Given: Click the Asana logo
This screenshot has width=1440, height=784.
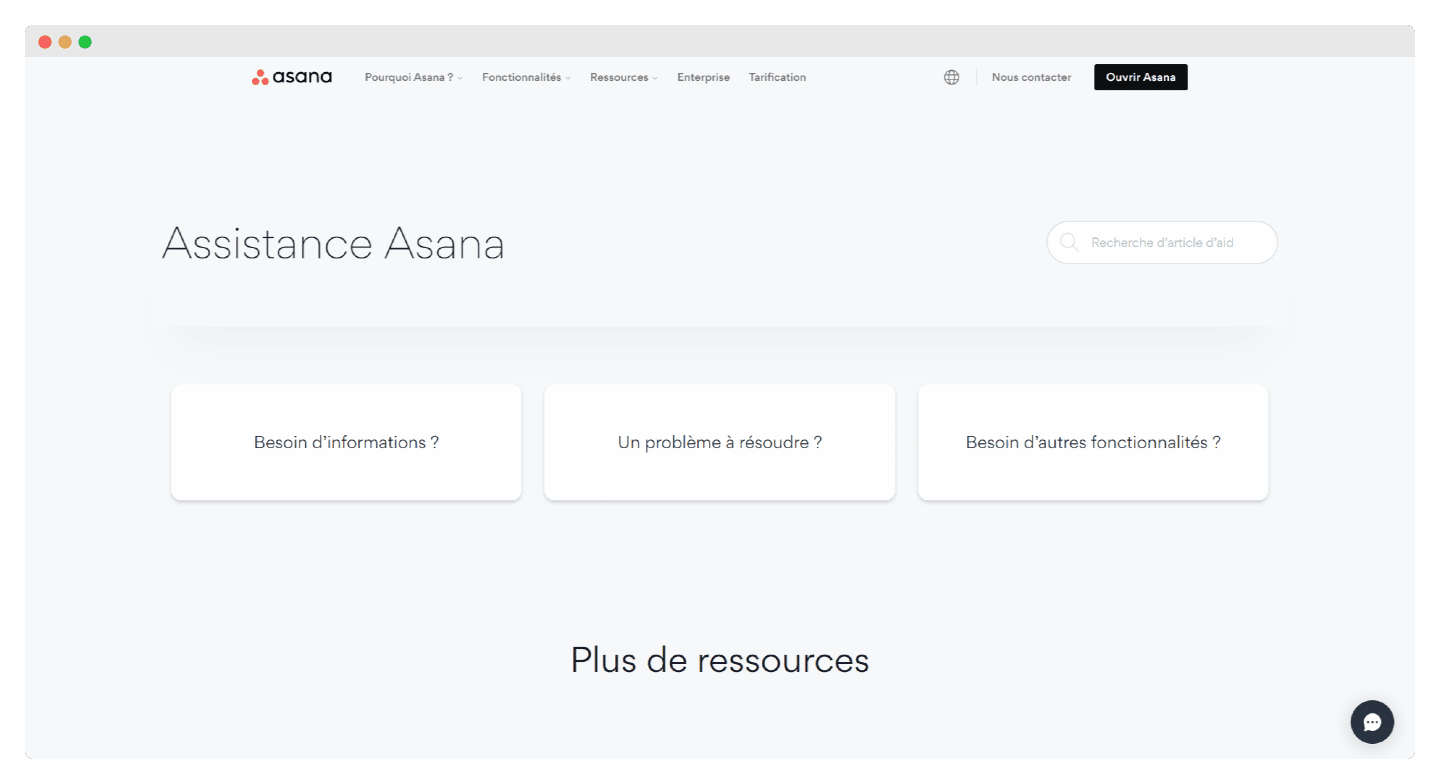Looking at the screenshot, I should (x=292, y=77).
